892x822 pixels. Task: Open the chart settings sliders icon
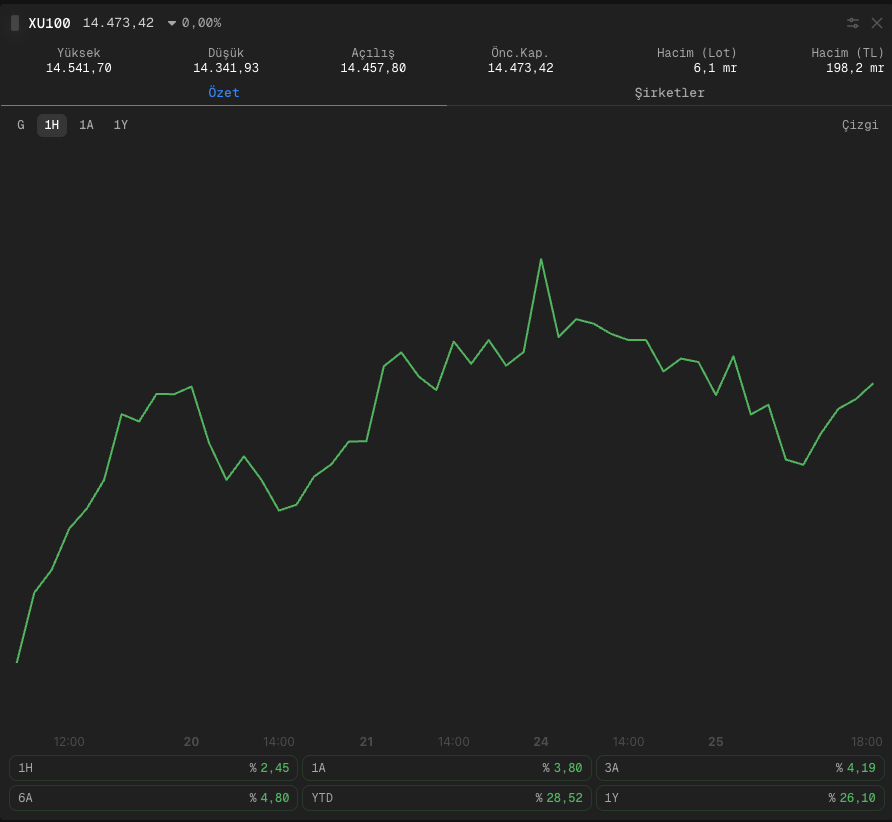(852, 23)
